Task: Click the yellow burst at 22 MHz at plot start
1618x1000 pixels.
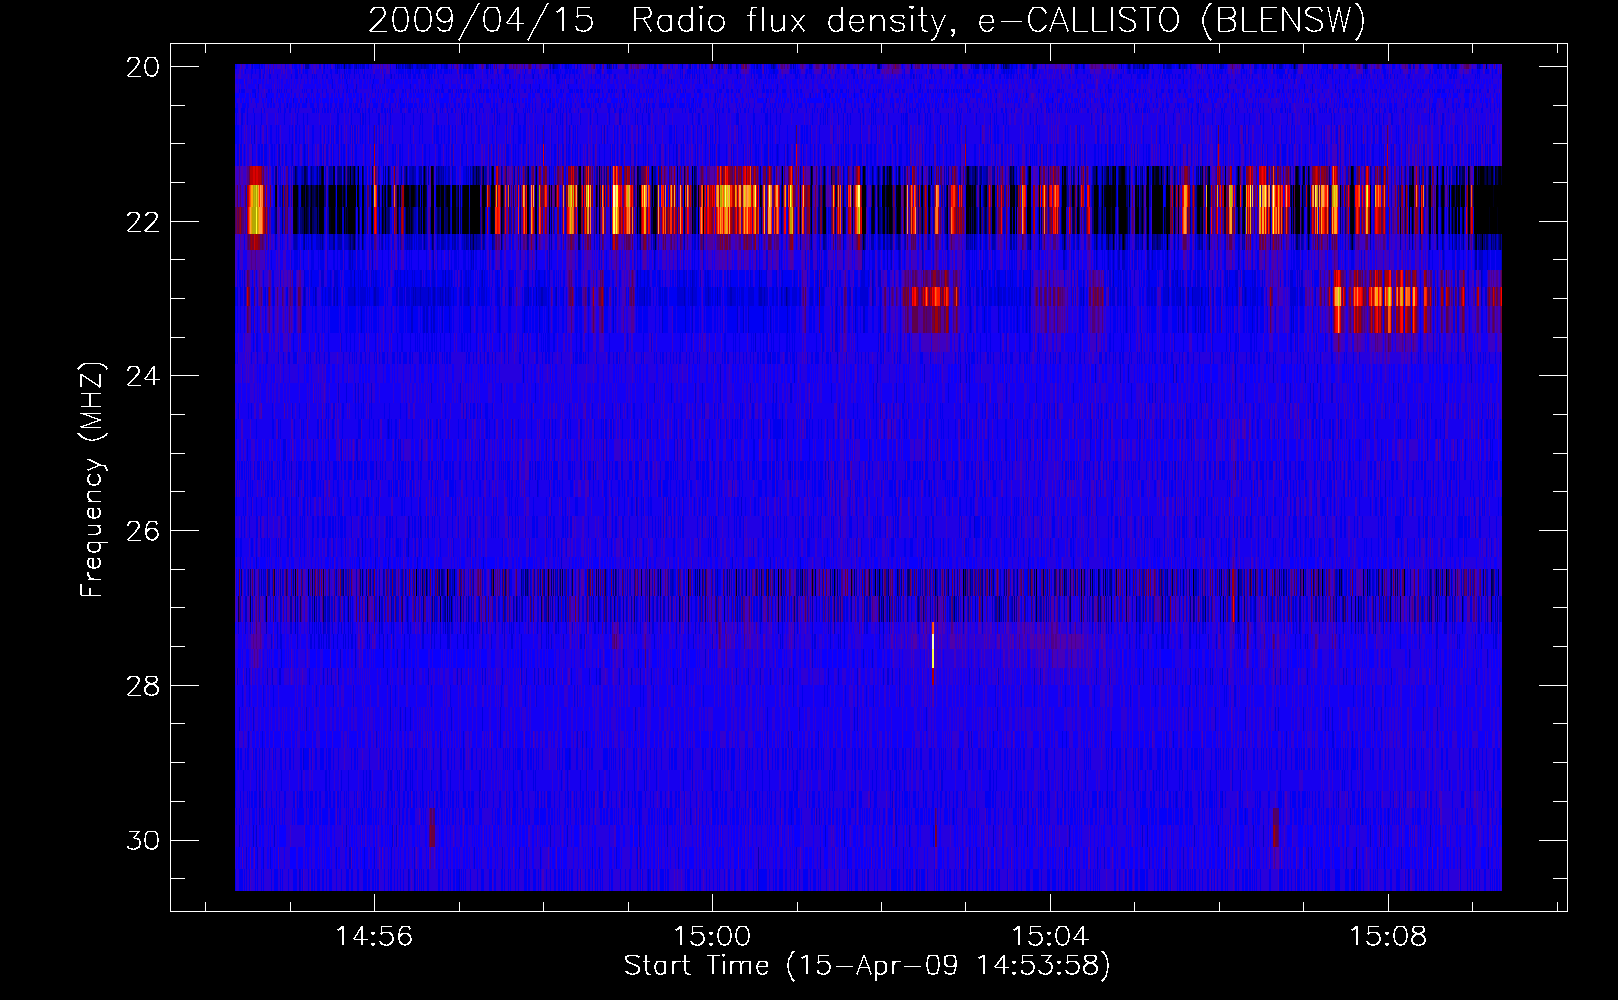Action: click(x=256, y=207)
